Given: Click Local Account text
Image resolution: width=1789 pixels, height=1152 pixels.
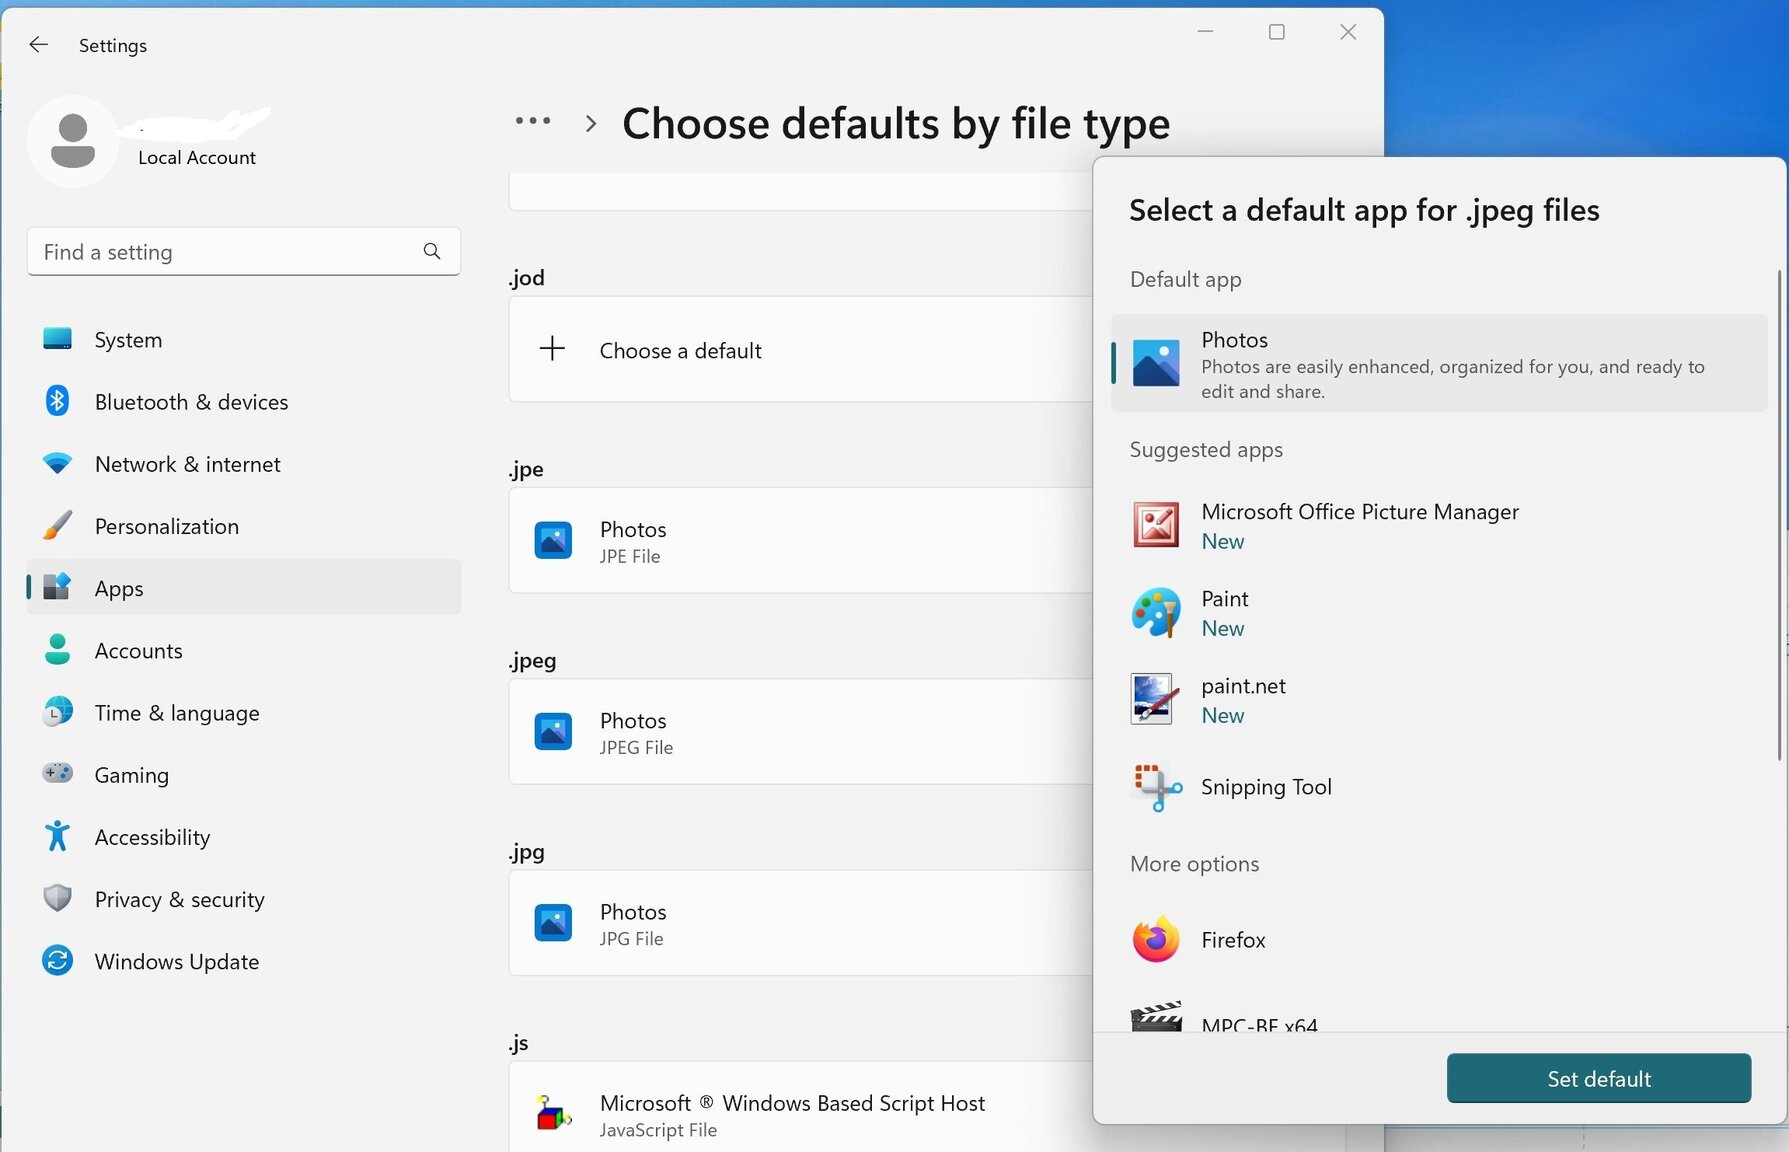Looking at the screenshot, I should coord(196,157).
